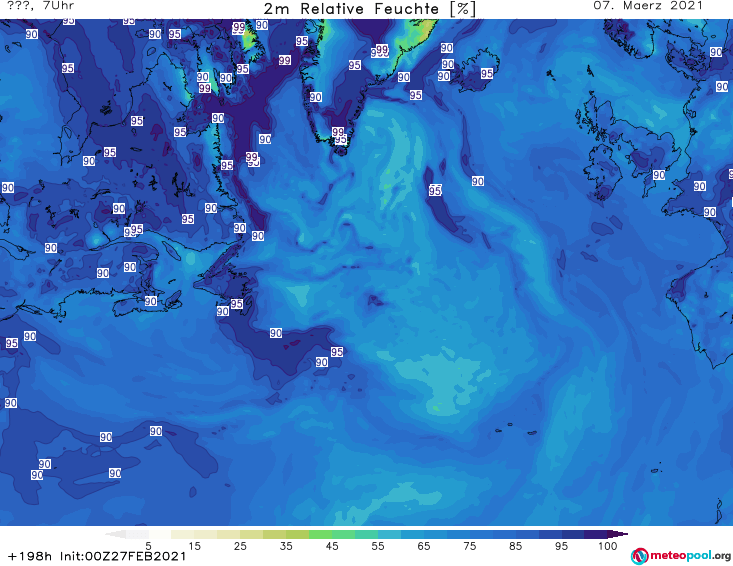This screenshot has width=733, height=566.
Task: Pick the olive-green swatch above 35 on the legend
Action: [297, 534]
